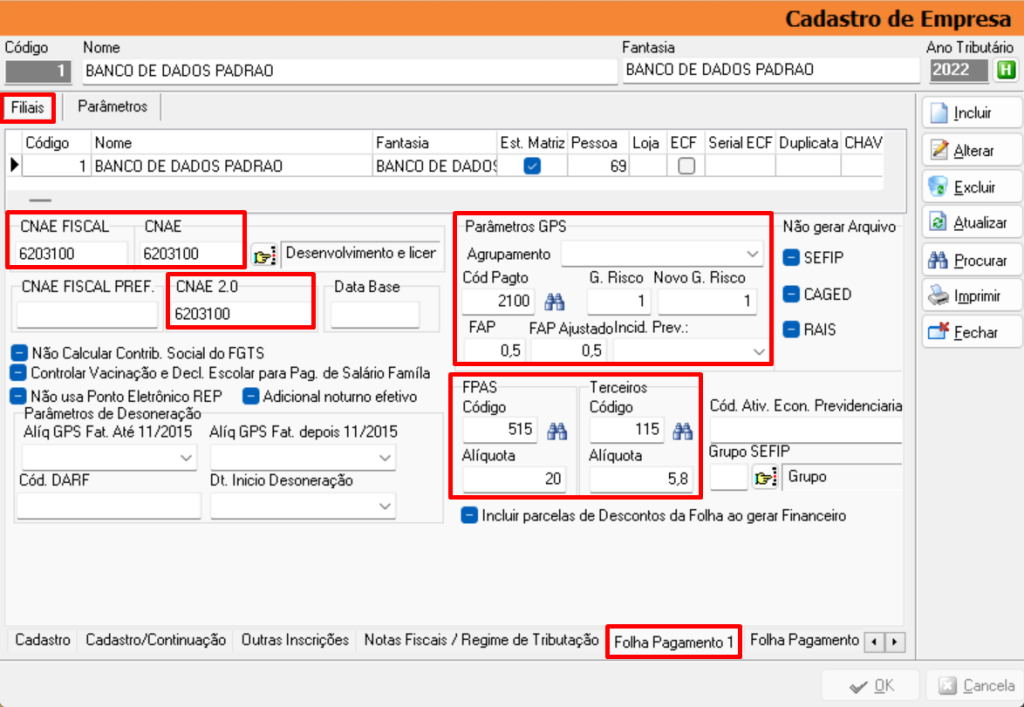Click the binoculars icon next to FPAS Código

point(556,430)
